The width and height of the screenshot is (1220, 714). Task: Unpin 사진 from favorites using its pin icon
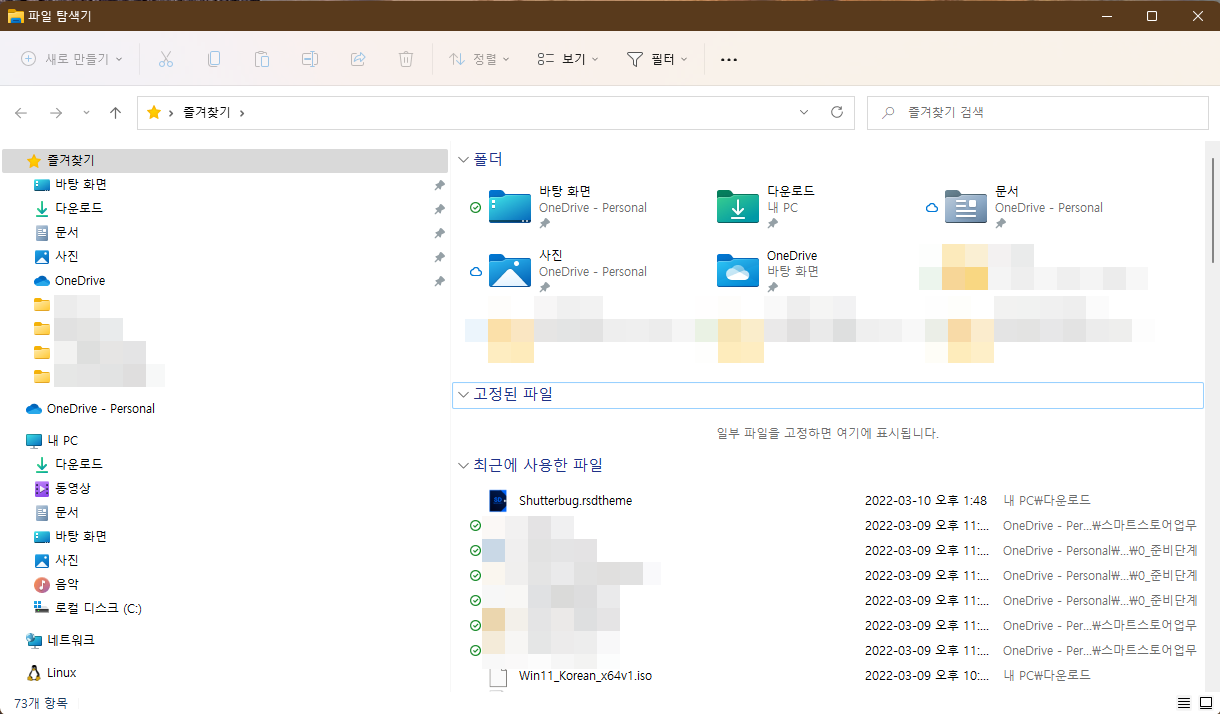click(x=438, y=257)
